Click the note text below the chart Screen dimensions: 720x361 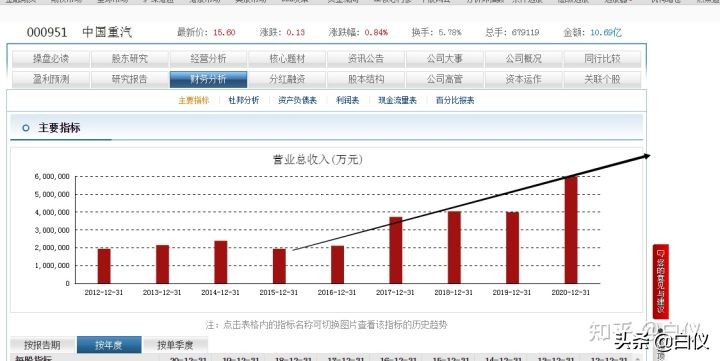point(326,325)
